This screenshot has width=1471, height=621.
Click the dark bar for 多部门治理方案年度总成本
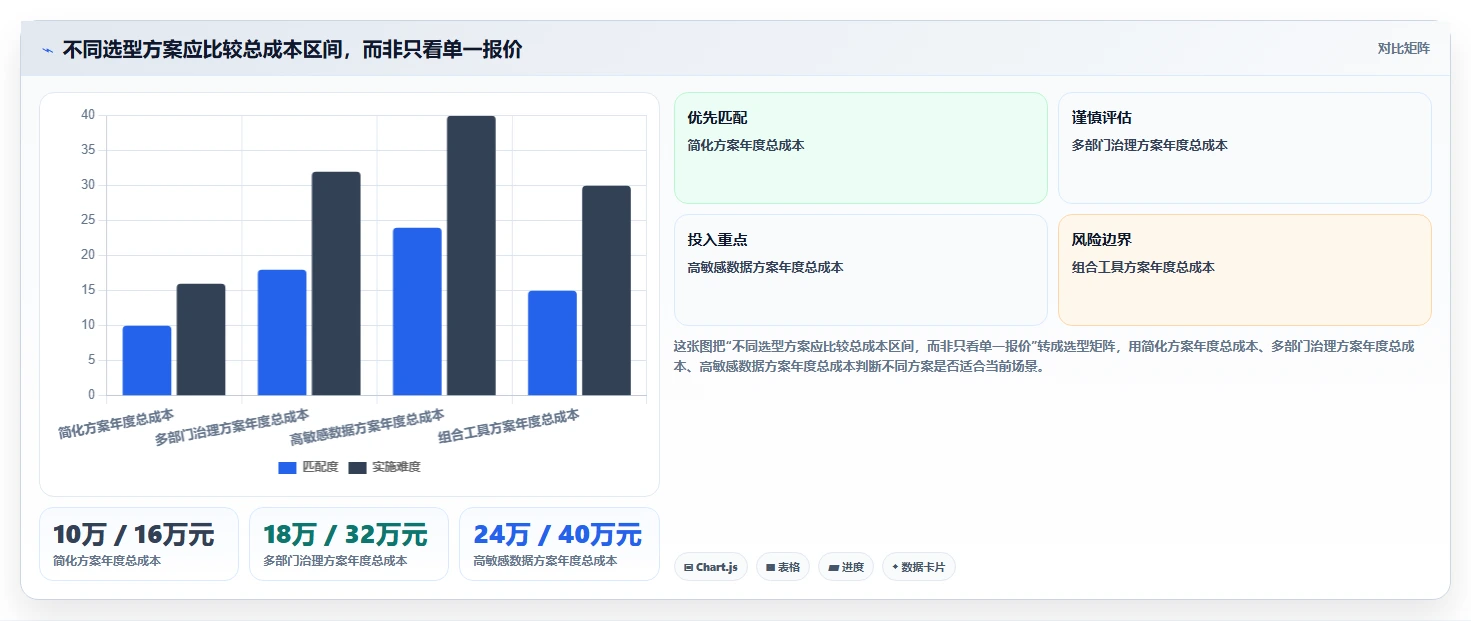pyautogui.click(x=336, y=283)
